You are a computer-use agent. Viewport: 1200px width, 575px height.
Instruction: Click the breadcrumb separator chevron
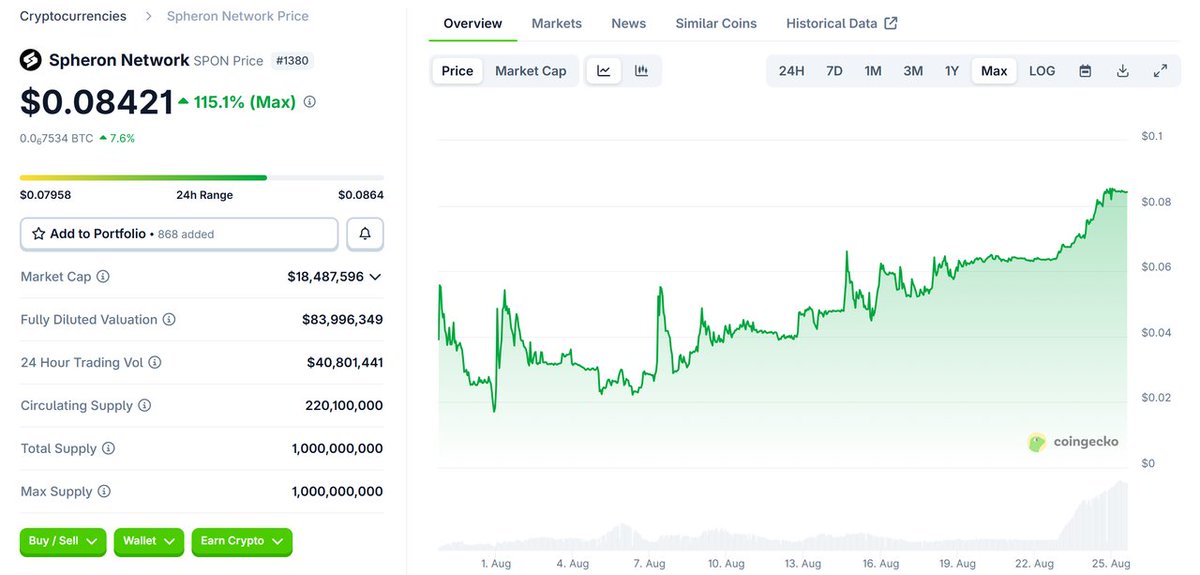[147, 16]
